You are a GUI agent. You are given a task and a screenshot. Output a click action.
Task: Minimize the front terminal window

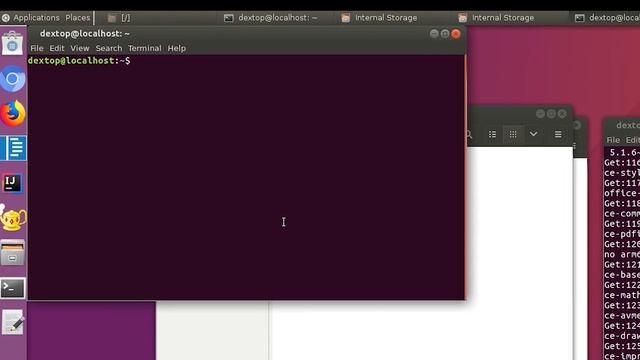coord(434,34)
